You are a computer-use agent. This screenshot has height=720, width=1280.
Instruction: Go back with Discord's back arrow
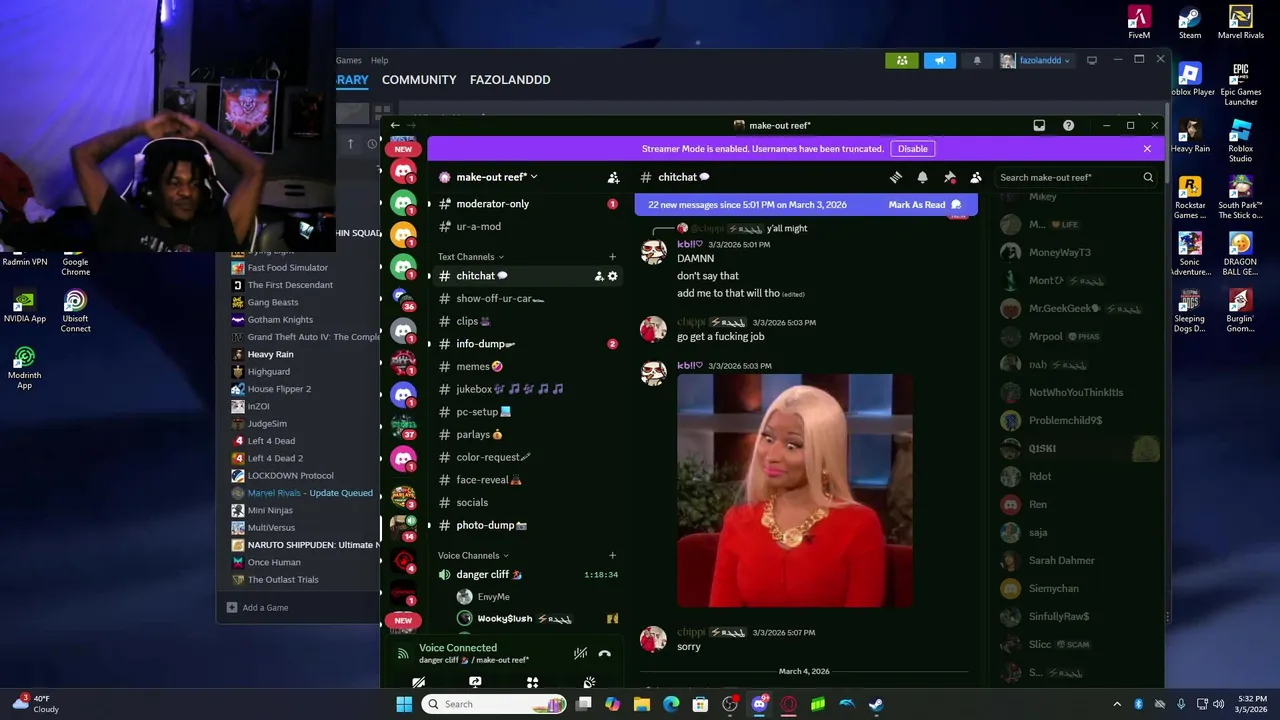tap(395, 125)
